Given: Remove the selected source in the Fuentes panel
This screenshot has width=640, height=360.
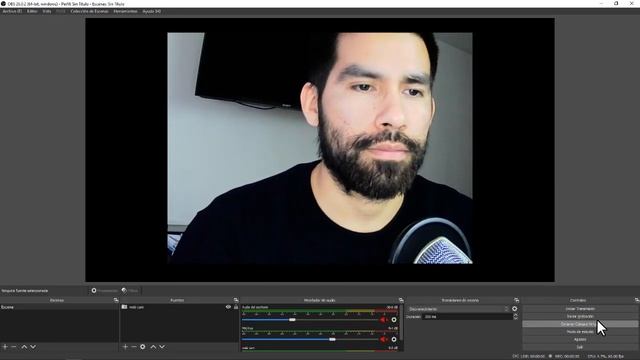Looking at the screenshot, I should click(133, 347).
